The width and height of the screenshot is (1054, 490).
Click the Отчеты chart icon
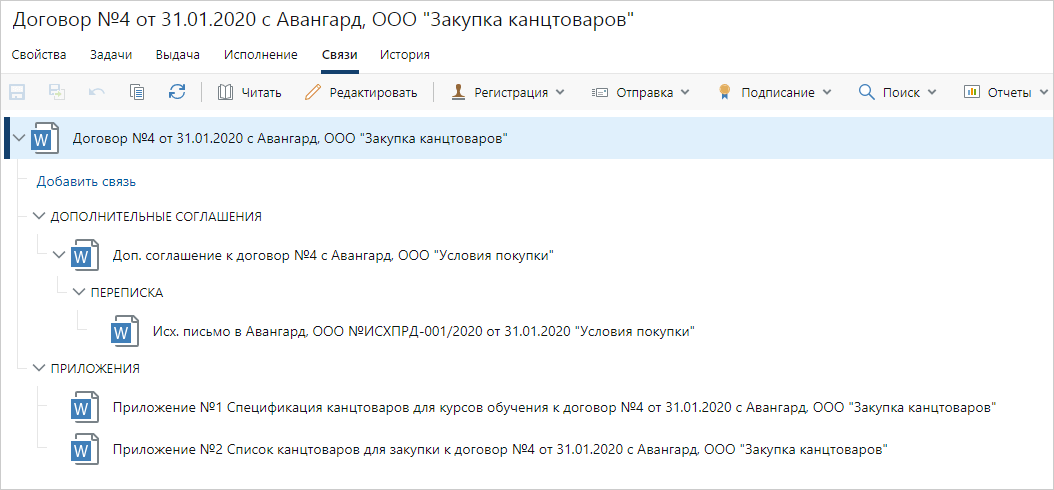click(x=971, y=92)
